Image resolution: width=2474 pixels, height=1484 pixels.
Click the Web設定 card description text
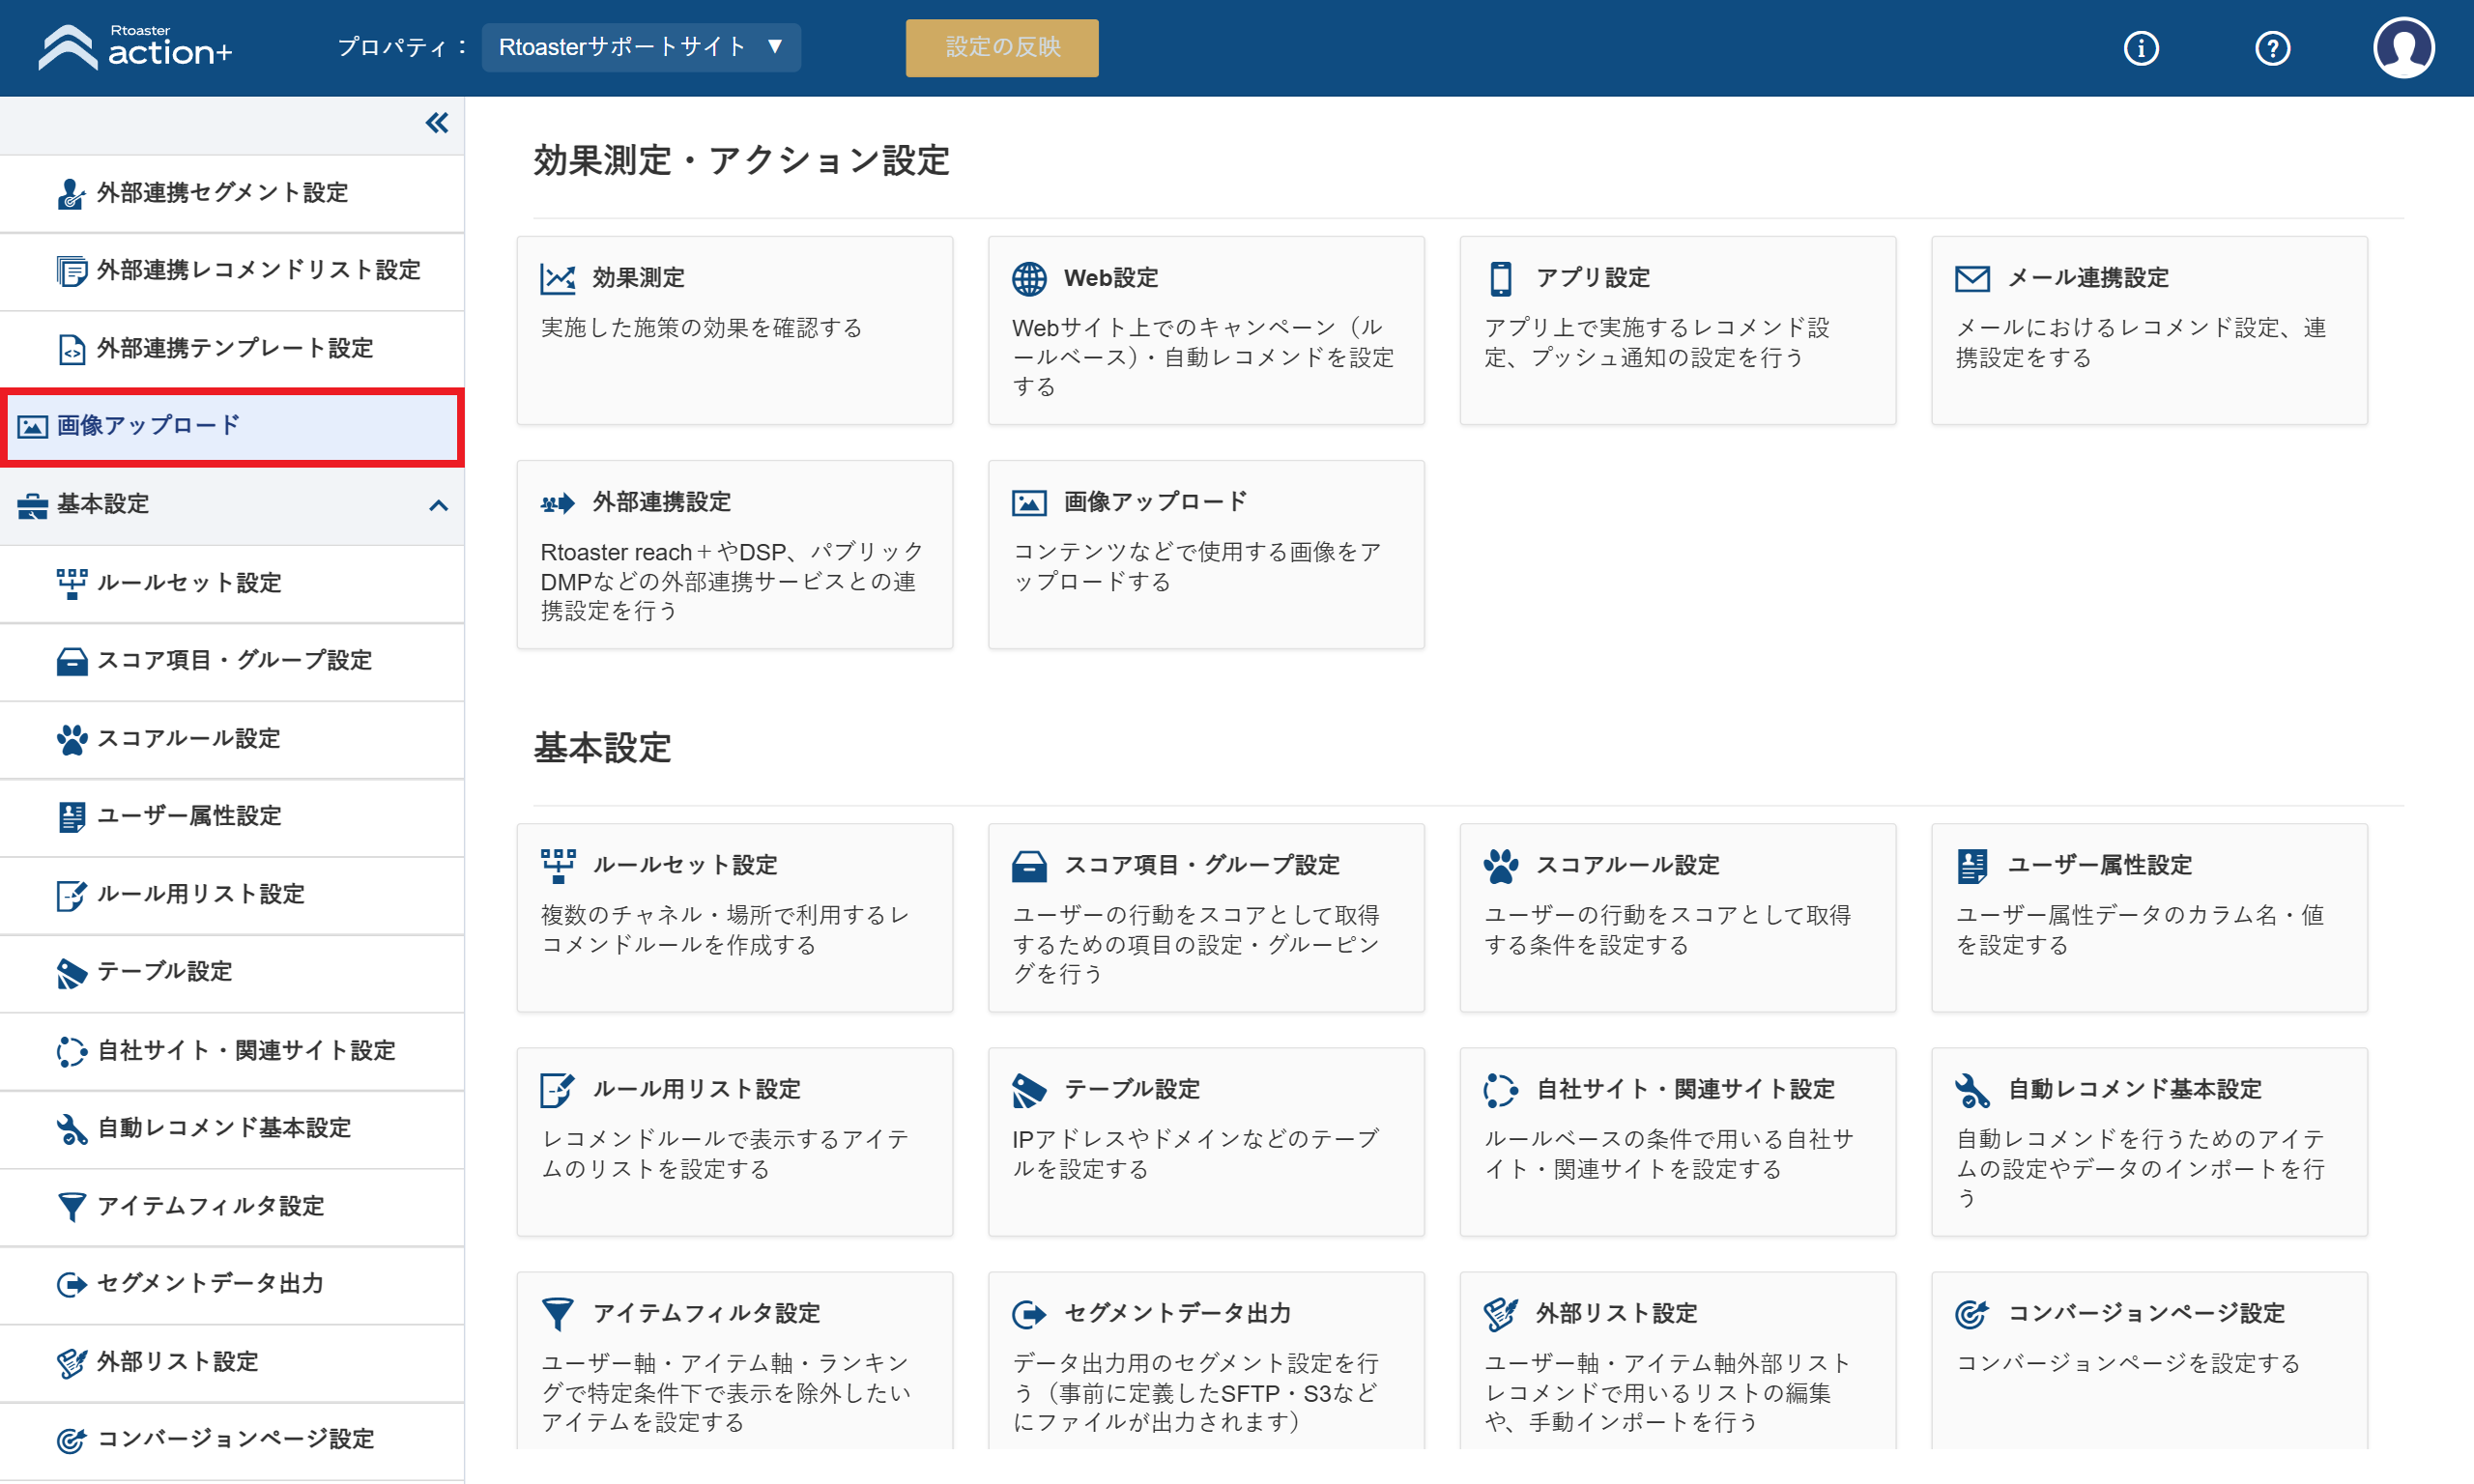(x=1202, y=357)
